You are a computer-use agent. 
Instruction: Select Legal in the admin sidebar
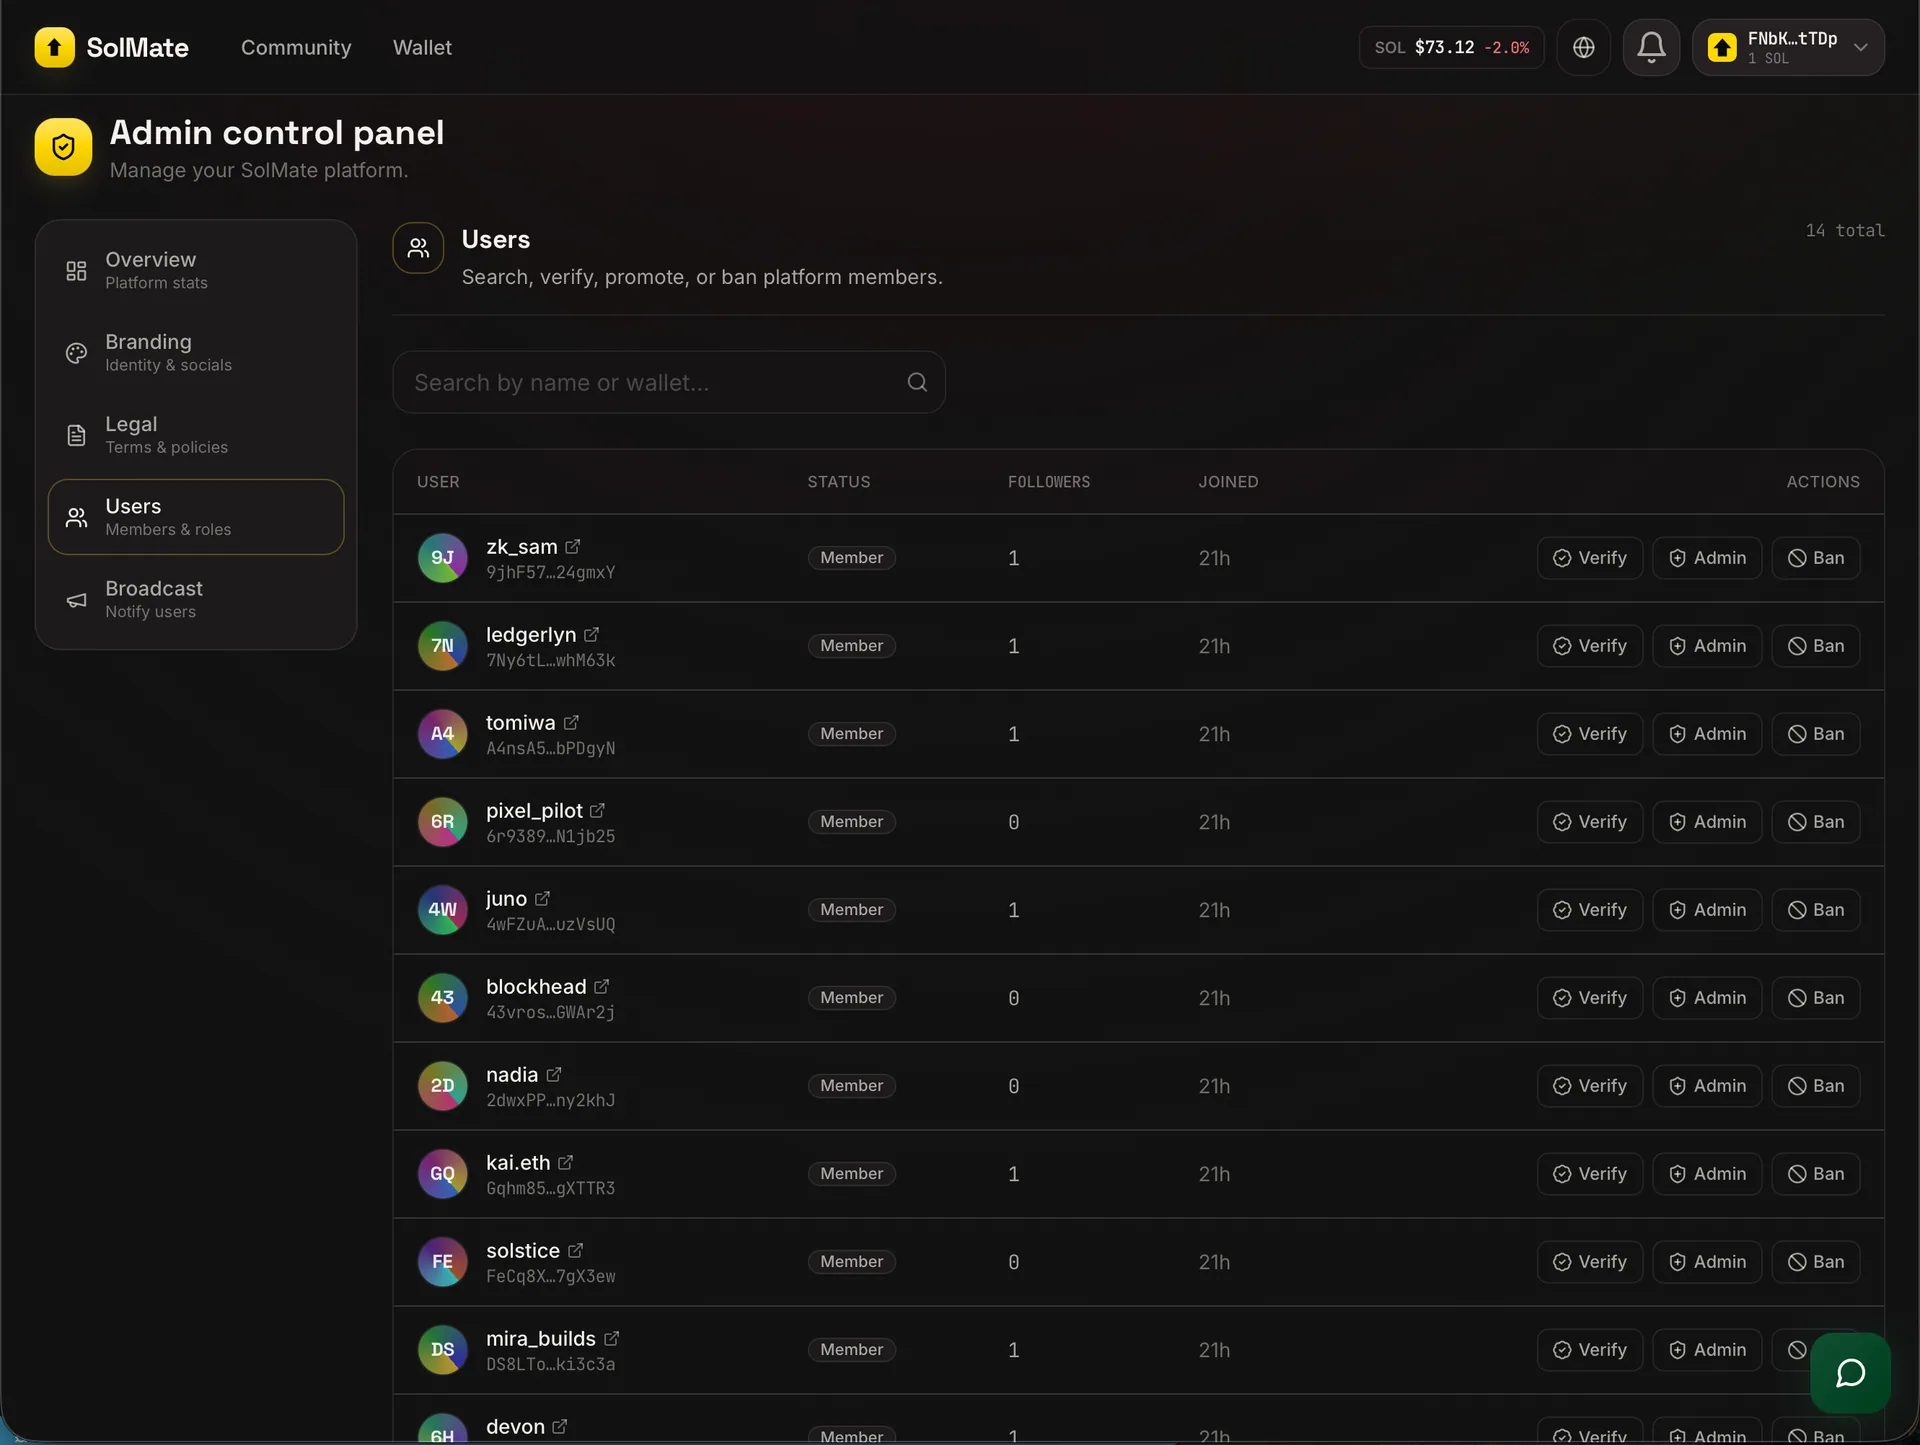point(196,435)
